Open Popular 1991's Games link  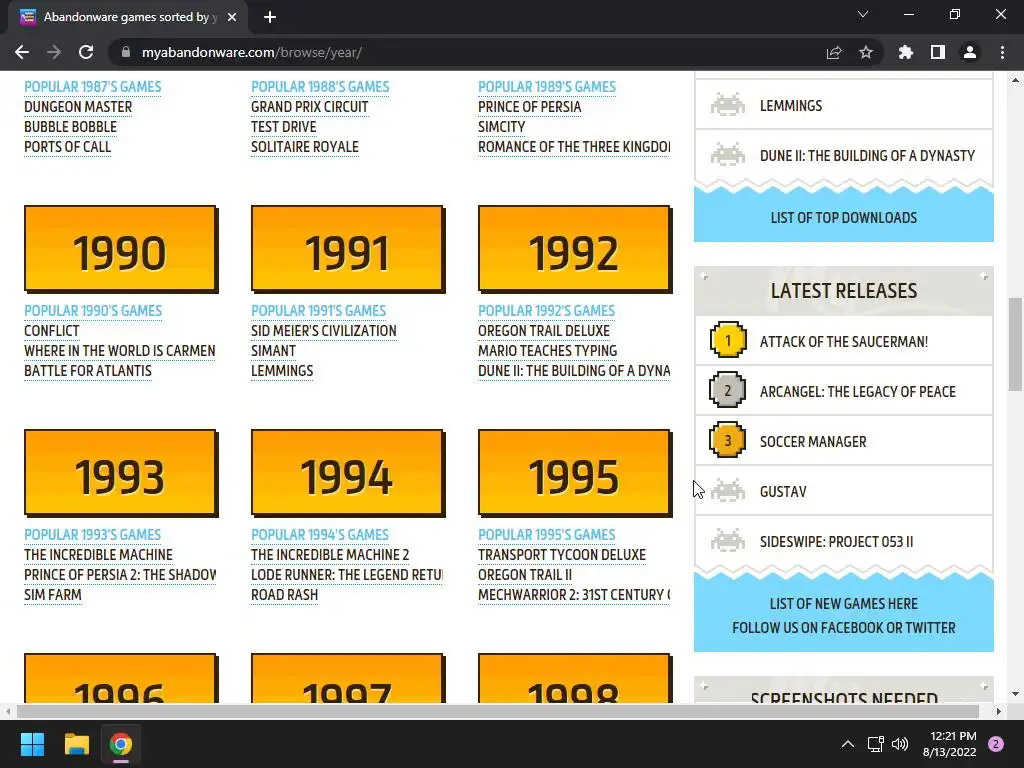pos(319,311)
